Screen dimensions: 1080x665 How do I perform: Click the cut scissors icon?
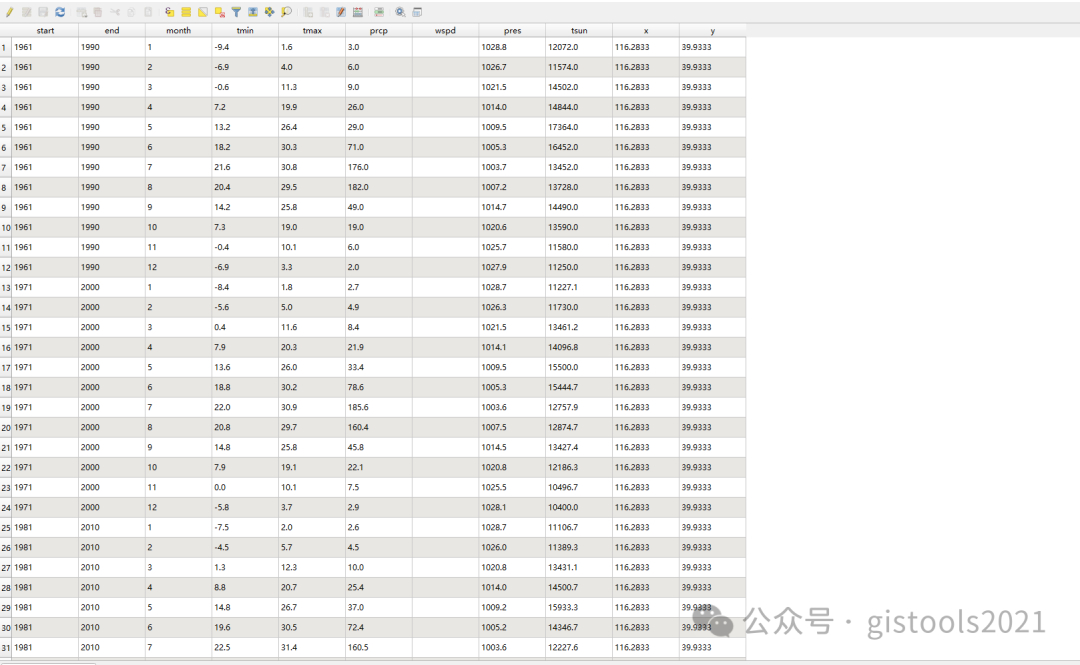114,12
